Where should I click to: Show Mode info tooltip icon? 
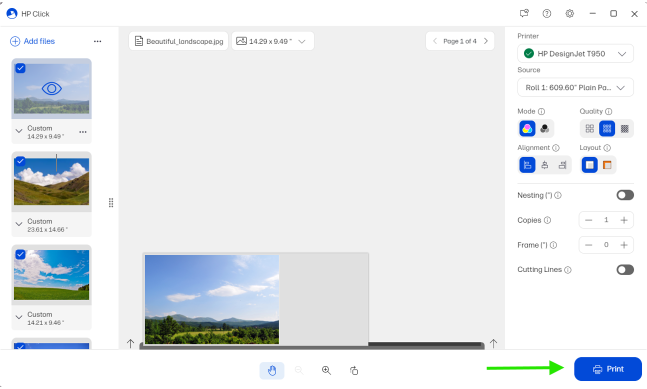[541, 111]
